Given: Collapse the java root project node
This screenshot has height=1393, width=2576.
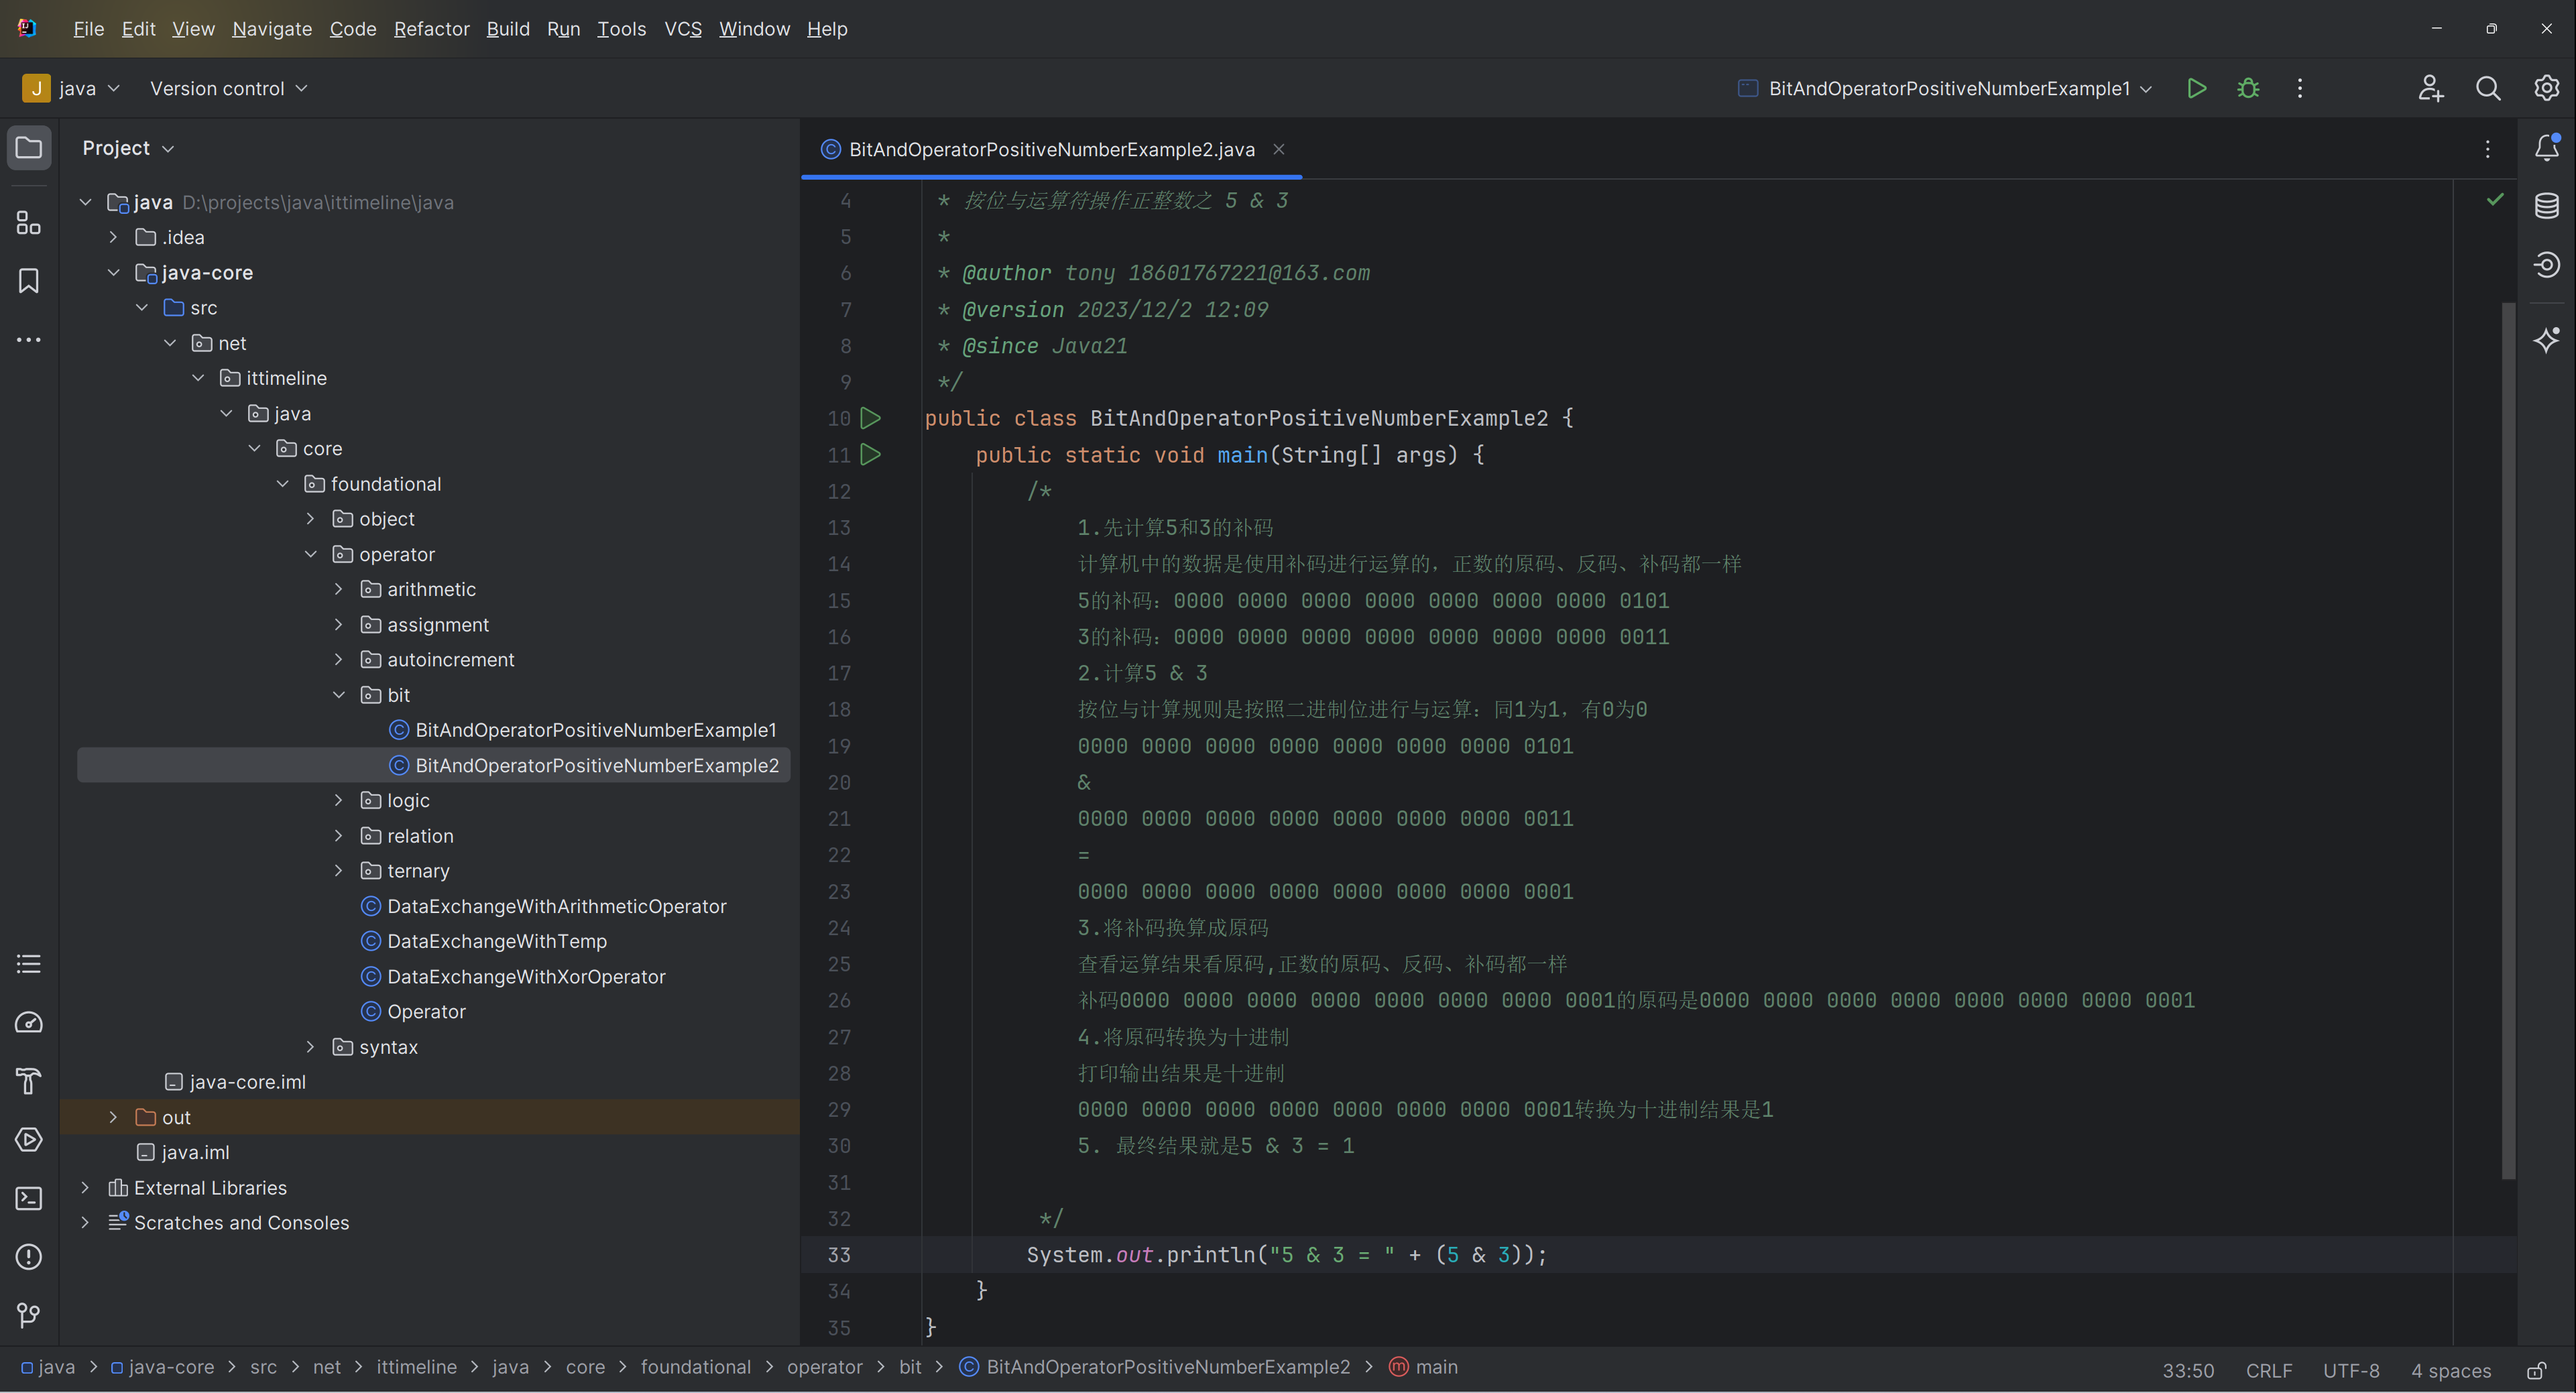Looking at the screenshot, I should tap(86, 202).
